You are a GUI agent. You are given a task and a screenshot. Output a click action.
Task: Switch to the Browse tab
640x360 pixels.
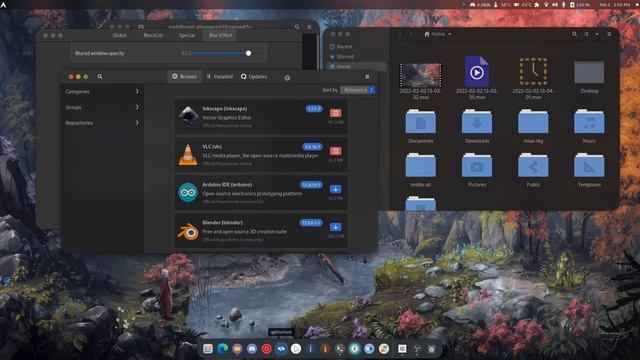click(x=184, y=76)
